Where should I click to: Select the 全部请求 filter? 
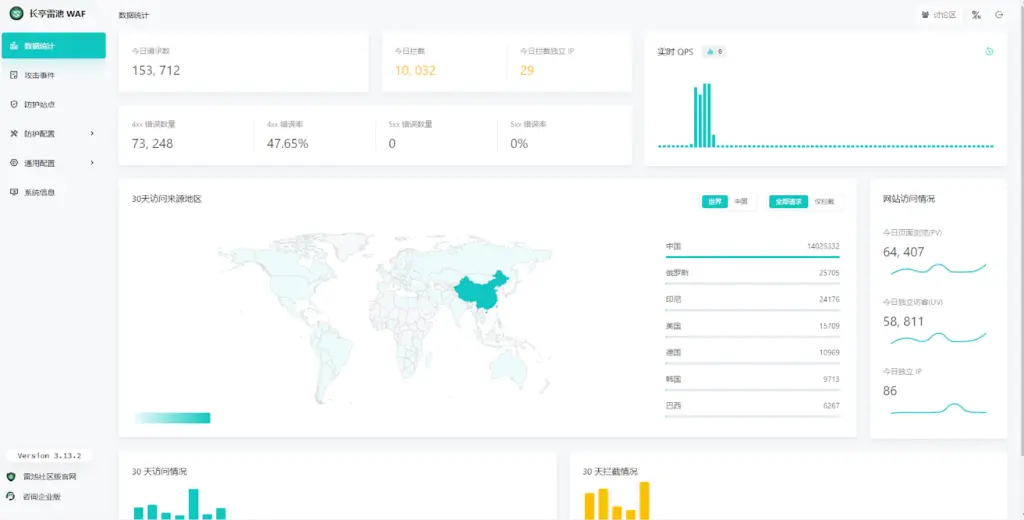pos(788,201)
